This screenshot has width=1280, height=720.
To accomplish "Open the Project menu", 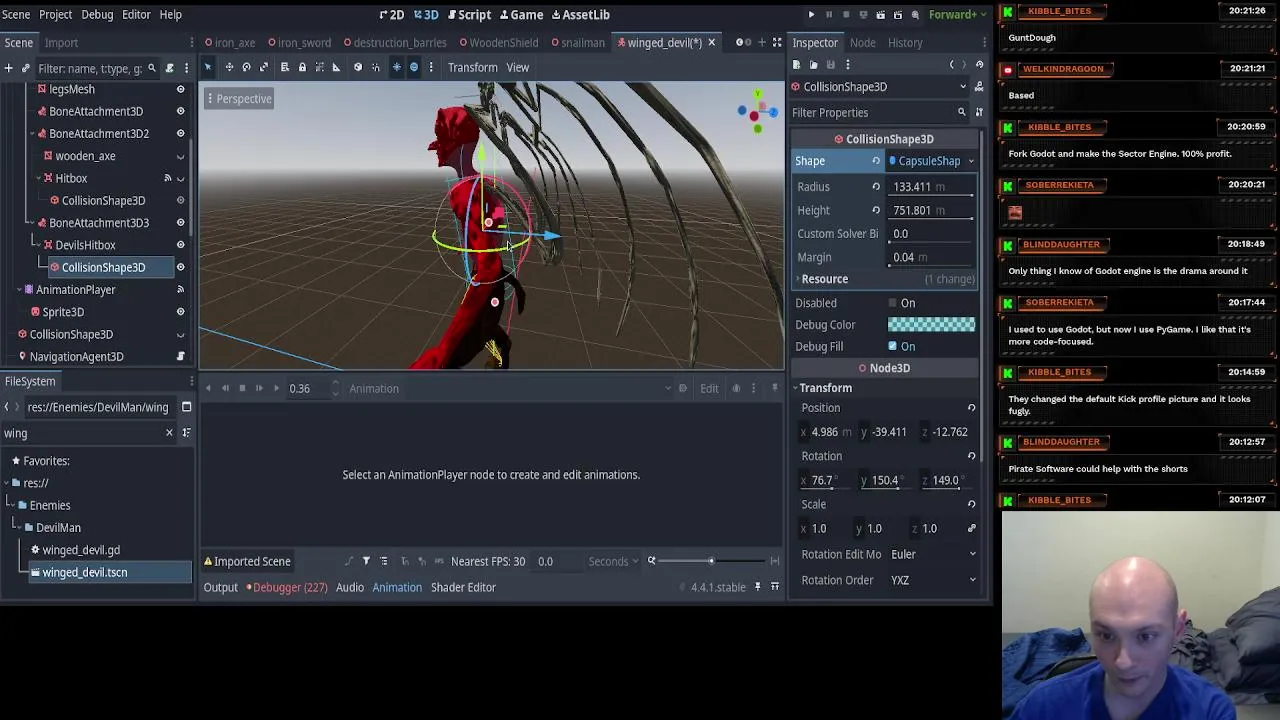I will coord(55,15).
